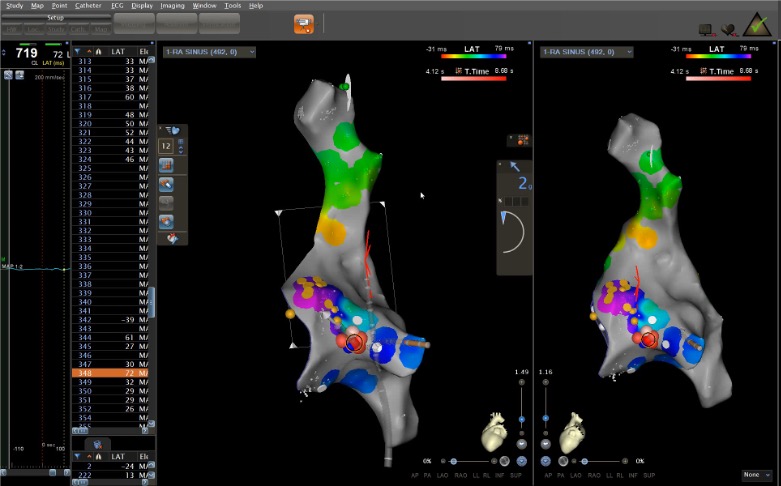The width and height of the screenshot is (781, 486).
Task: Click the deleted points trash tab icon
Action: [x=96, y=441]
